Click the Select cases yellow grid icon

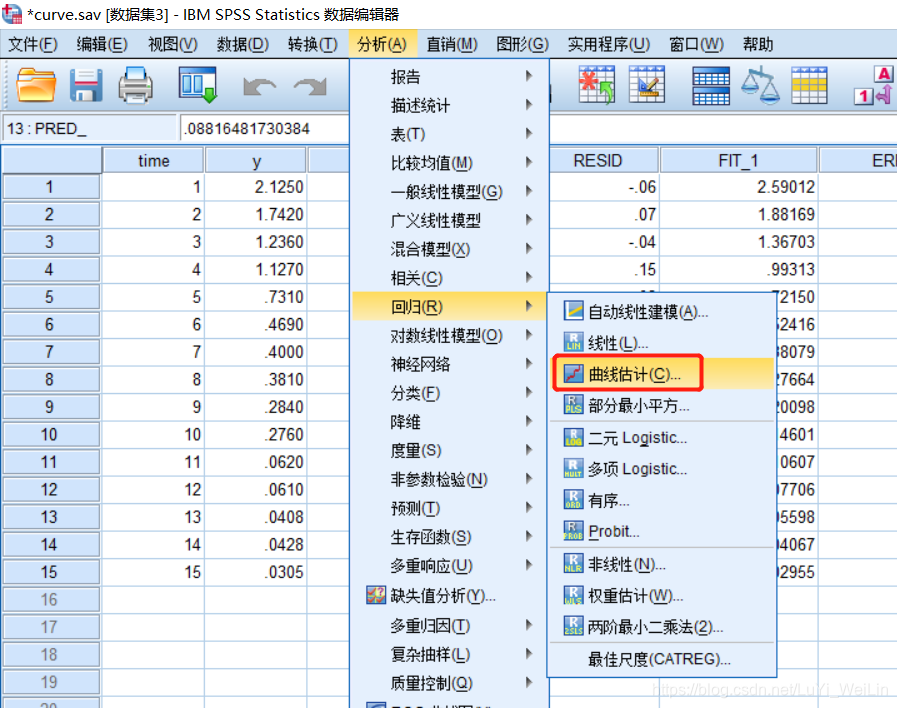pyautogui.click(x=809, y=85)
